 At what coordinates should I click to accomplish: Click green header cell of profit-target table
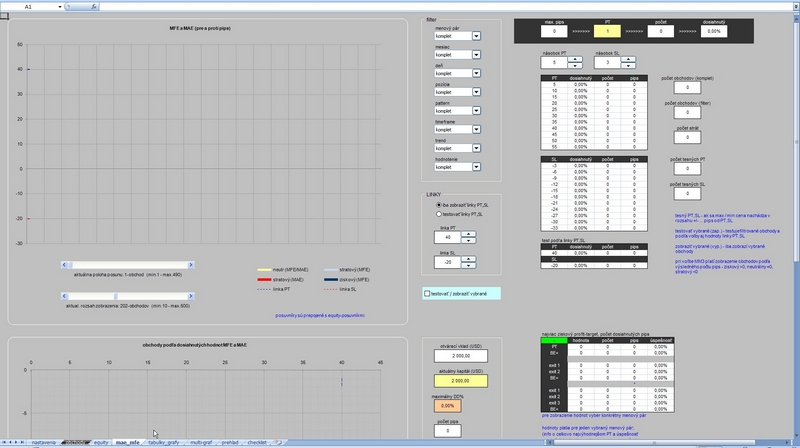(554, 340)
